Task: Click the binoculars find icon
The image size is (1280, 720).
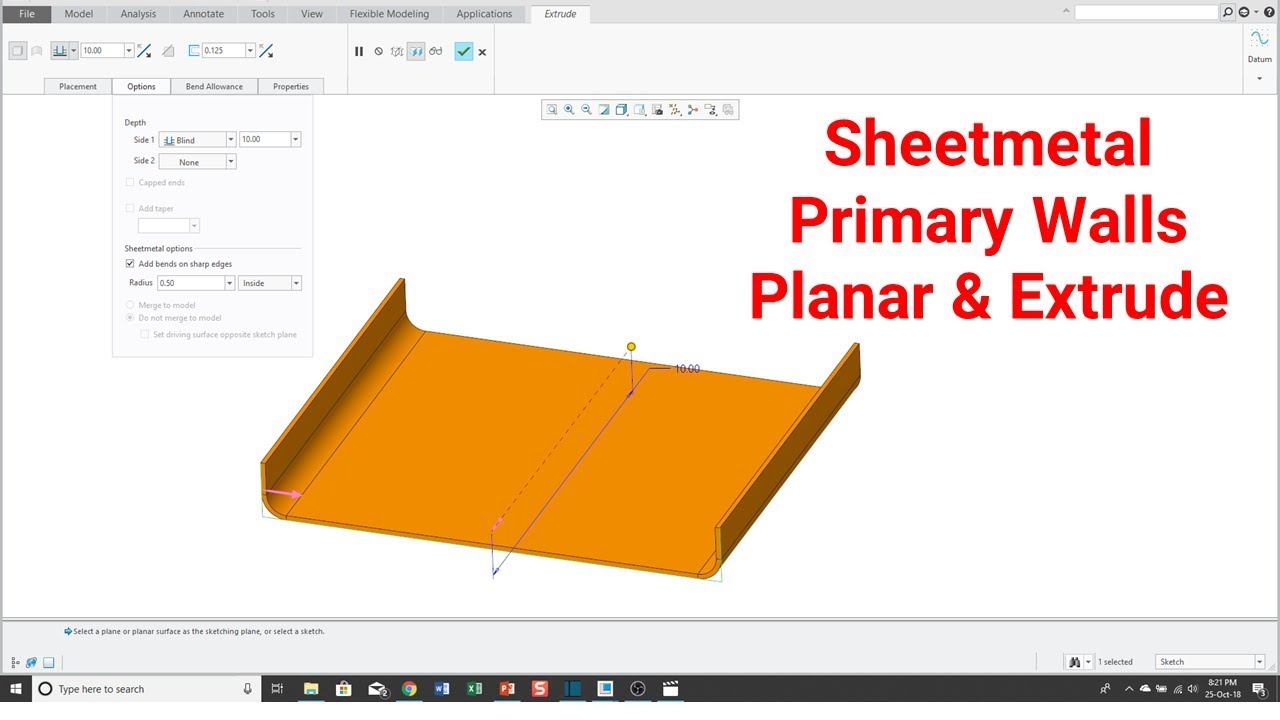Action: click(1075, 662)
